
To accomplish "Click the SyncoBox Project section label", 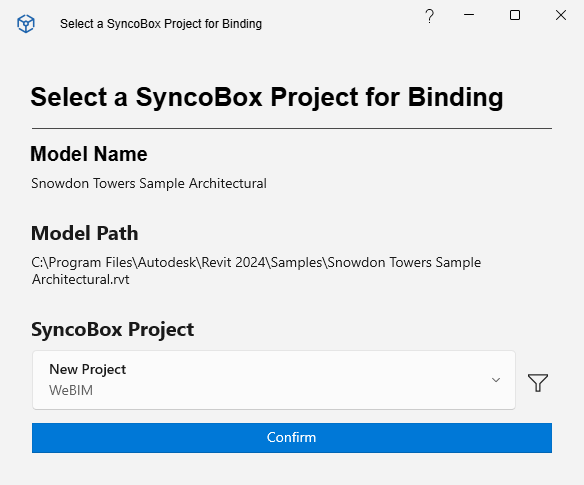I will [112, 330].
